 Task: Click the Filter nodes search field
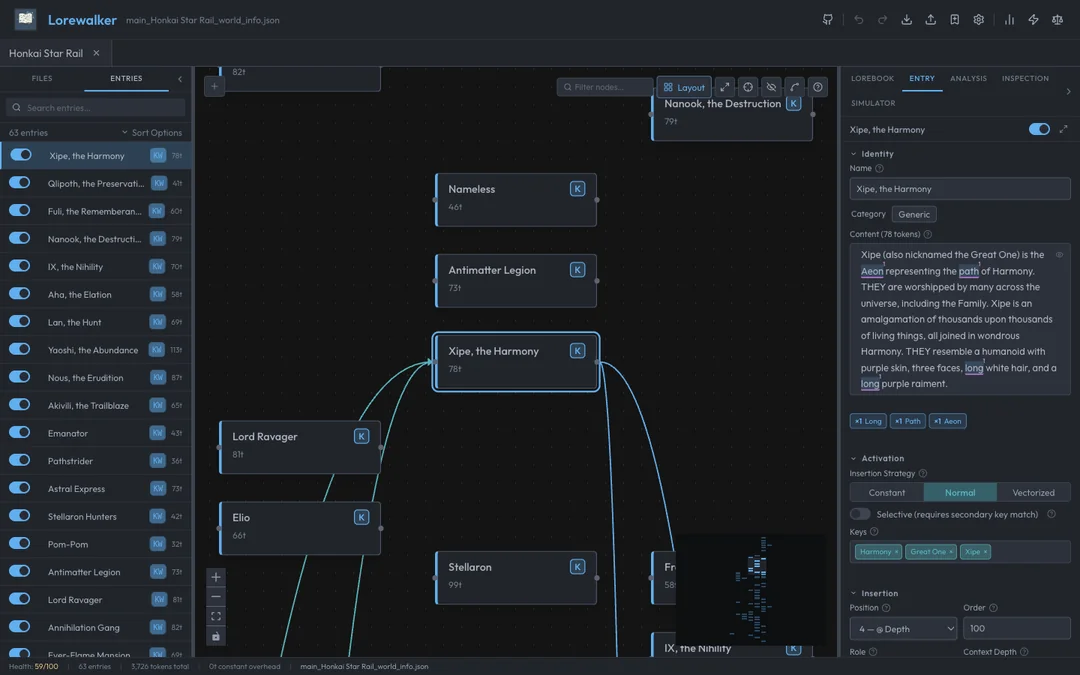click(x=605, y=87)
